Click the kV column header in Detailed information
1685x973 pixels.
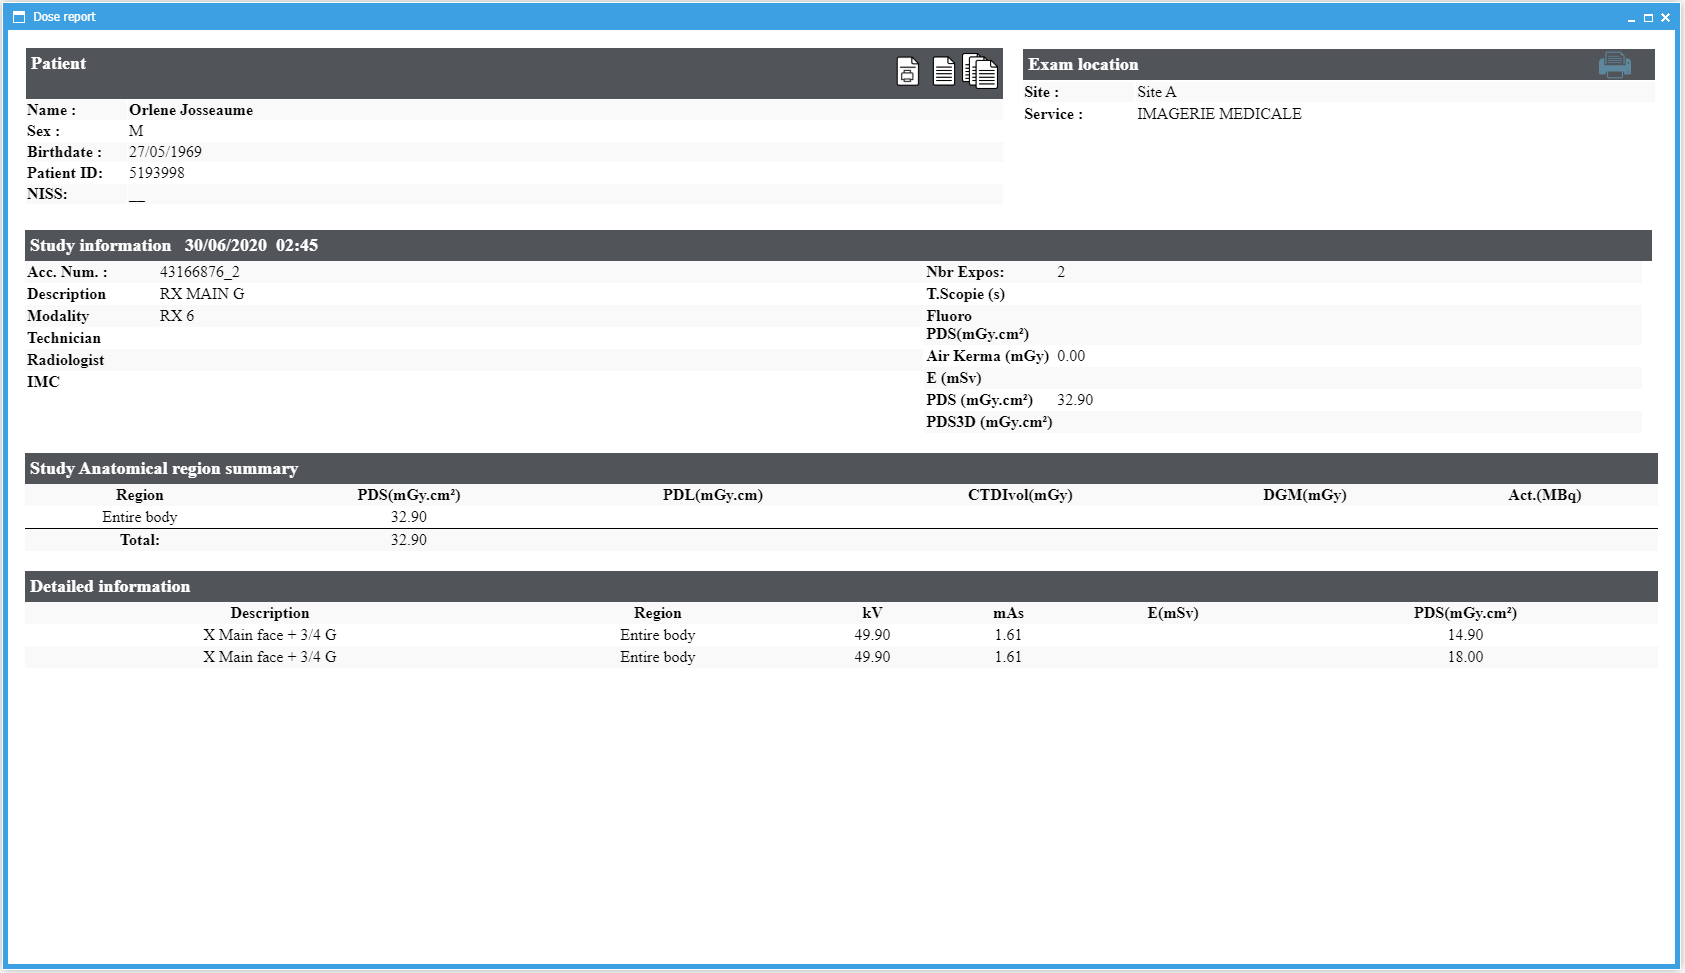[872, 613]
